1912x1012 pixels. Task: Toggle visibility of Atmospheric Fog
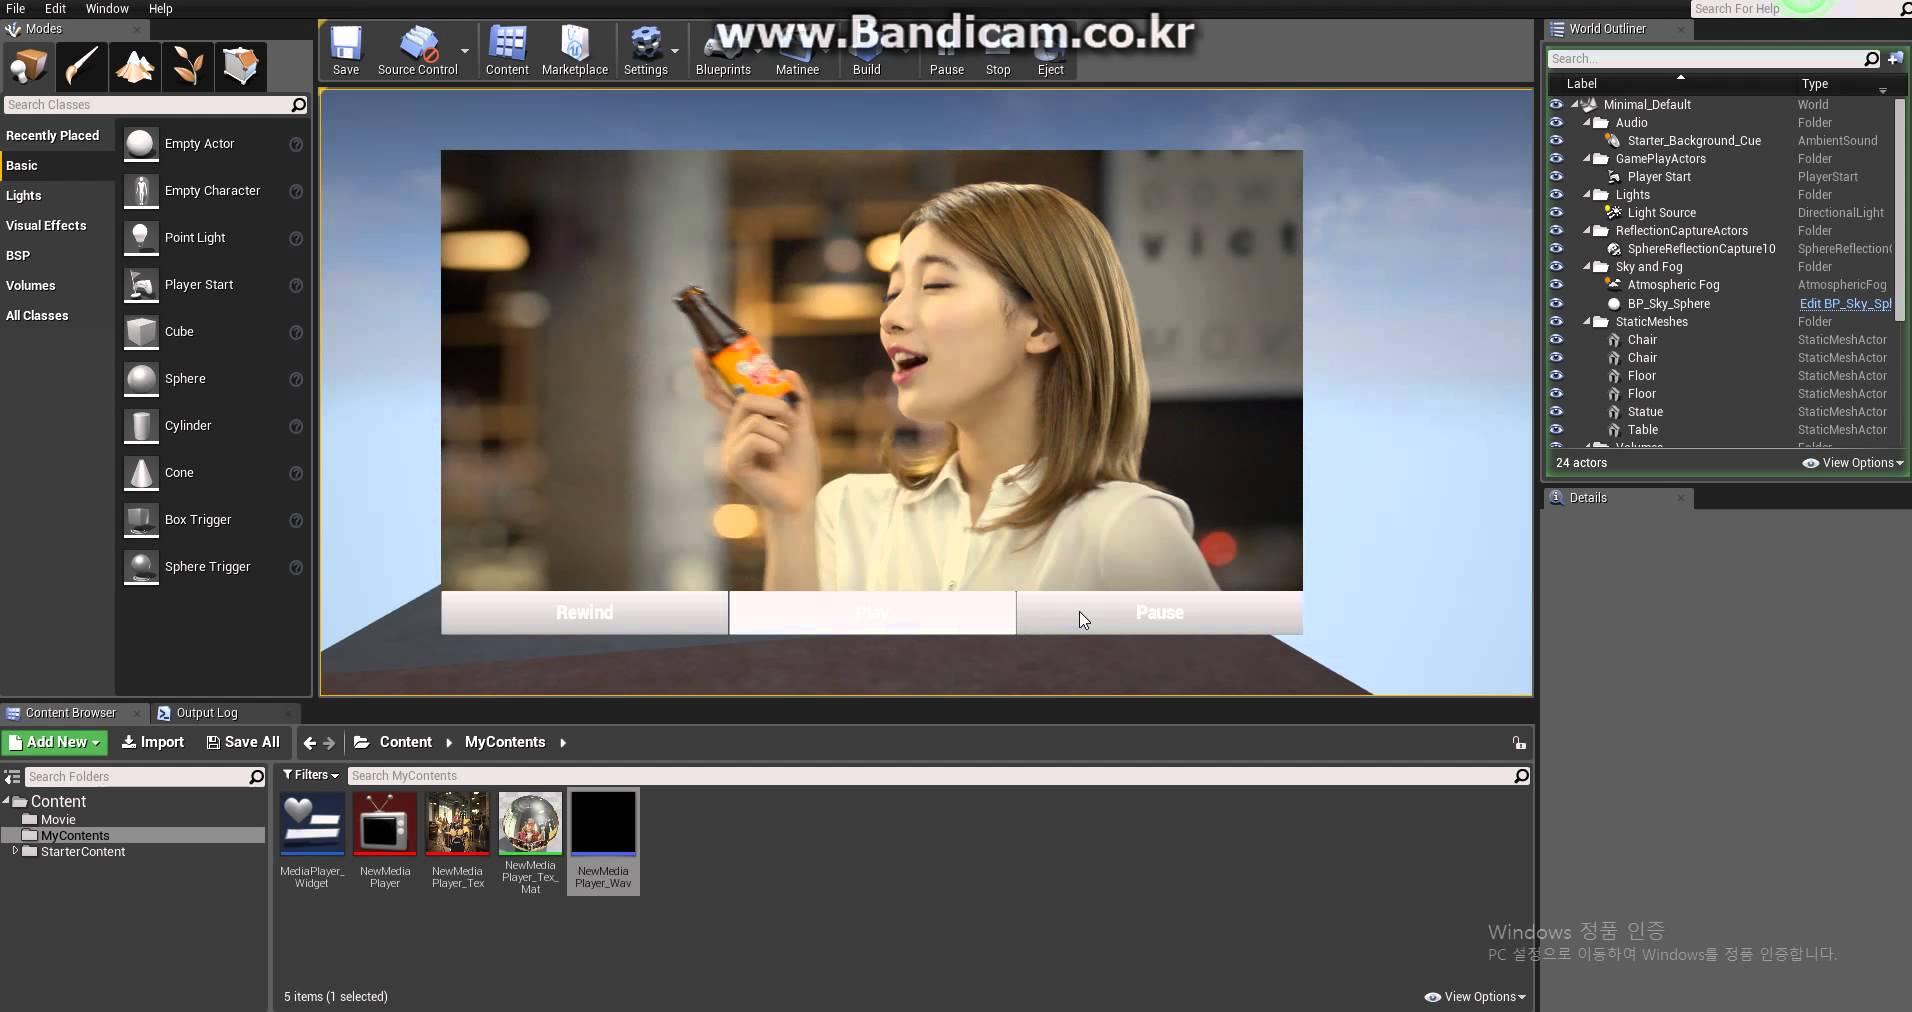click(x=1556, y=285)
